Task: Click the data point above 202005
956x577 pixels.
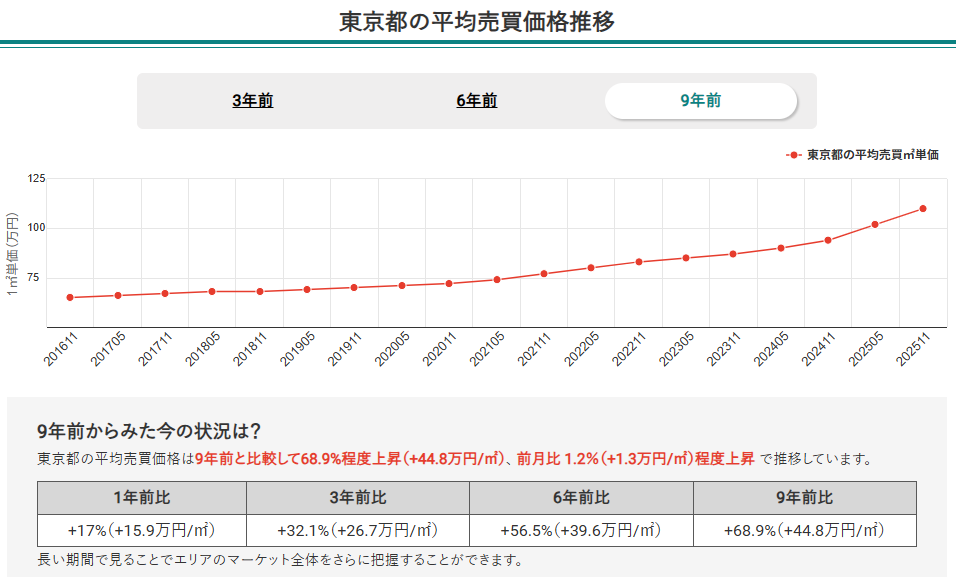Action: click(401, 284)
